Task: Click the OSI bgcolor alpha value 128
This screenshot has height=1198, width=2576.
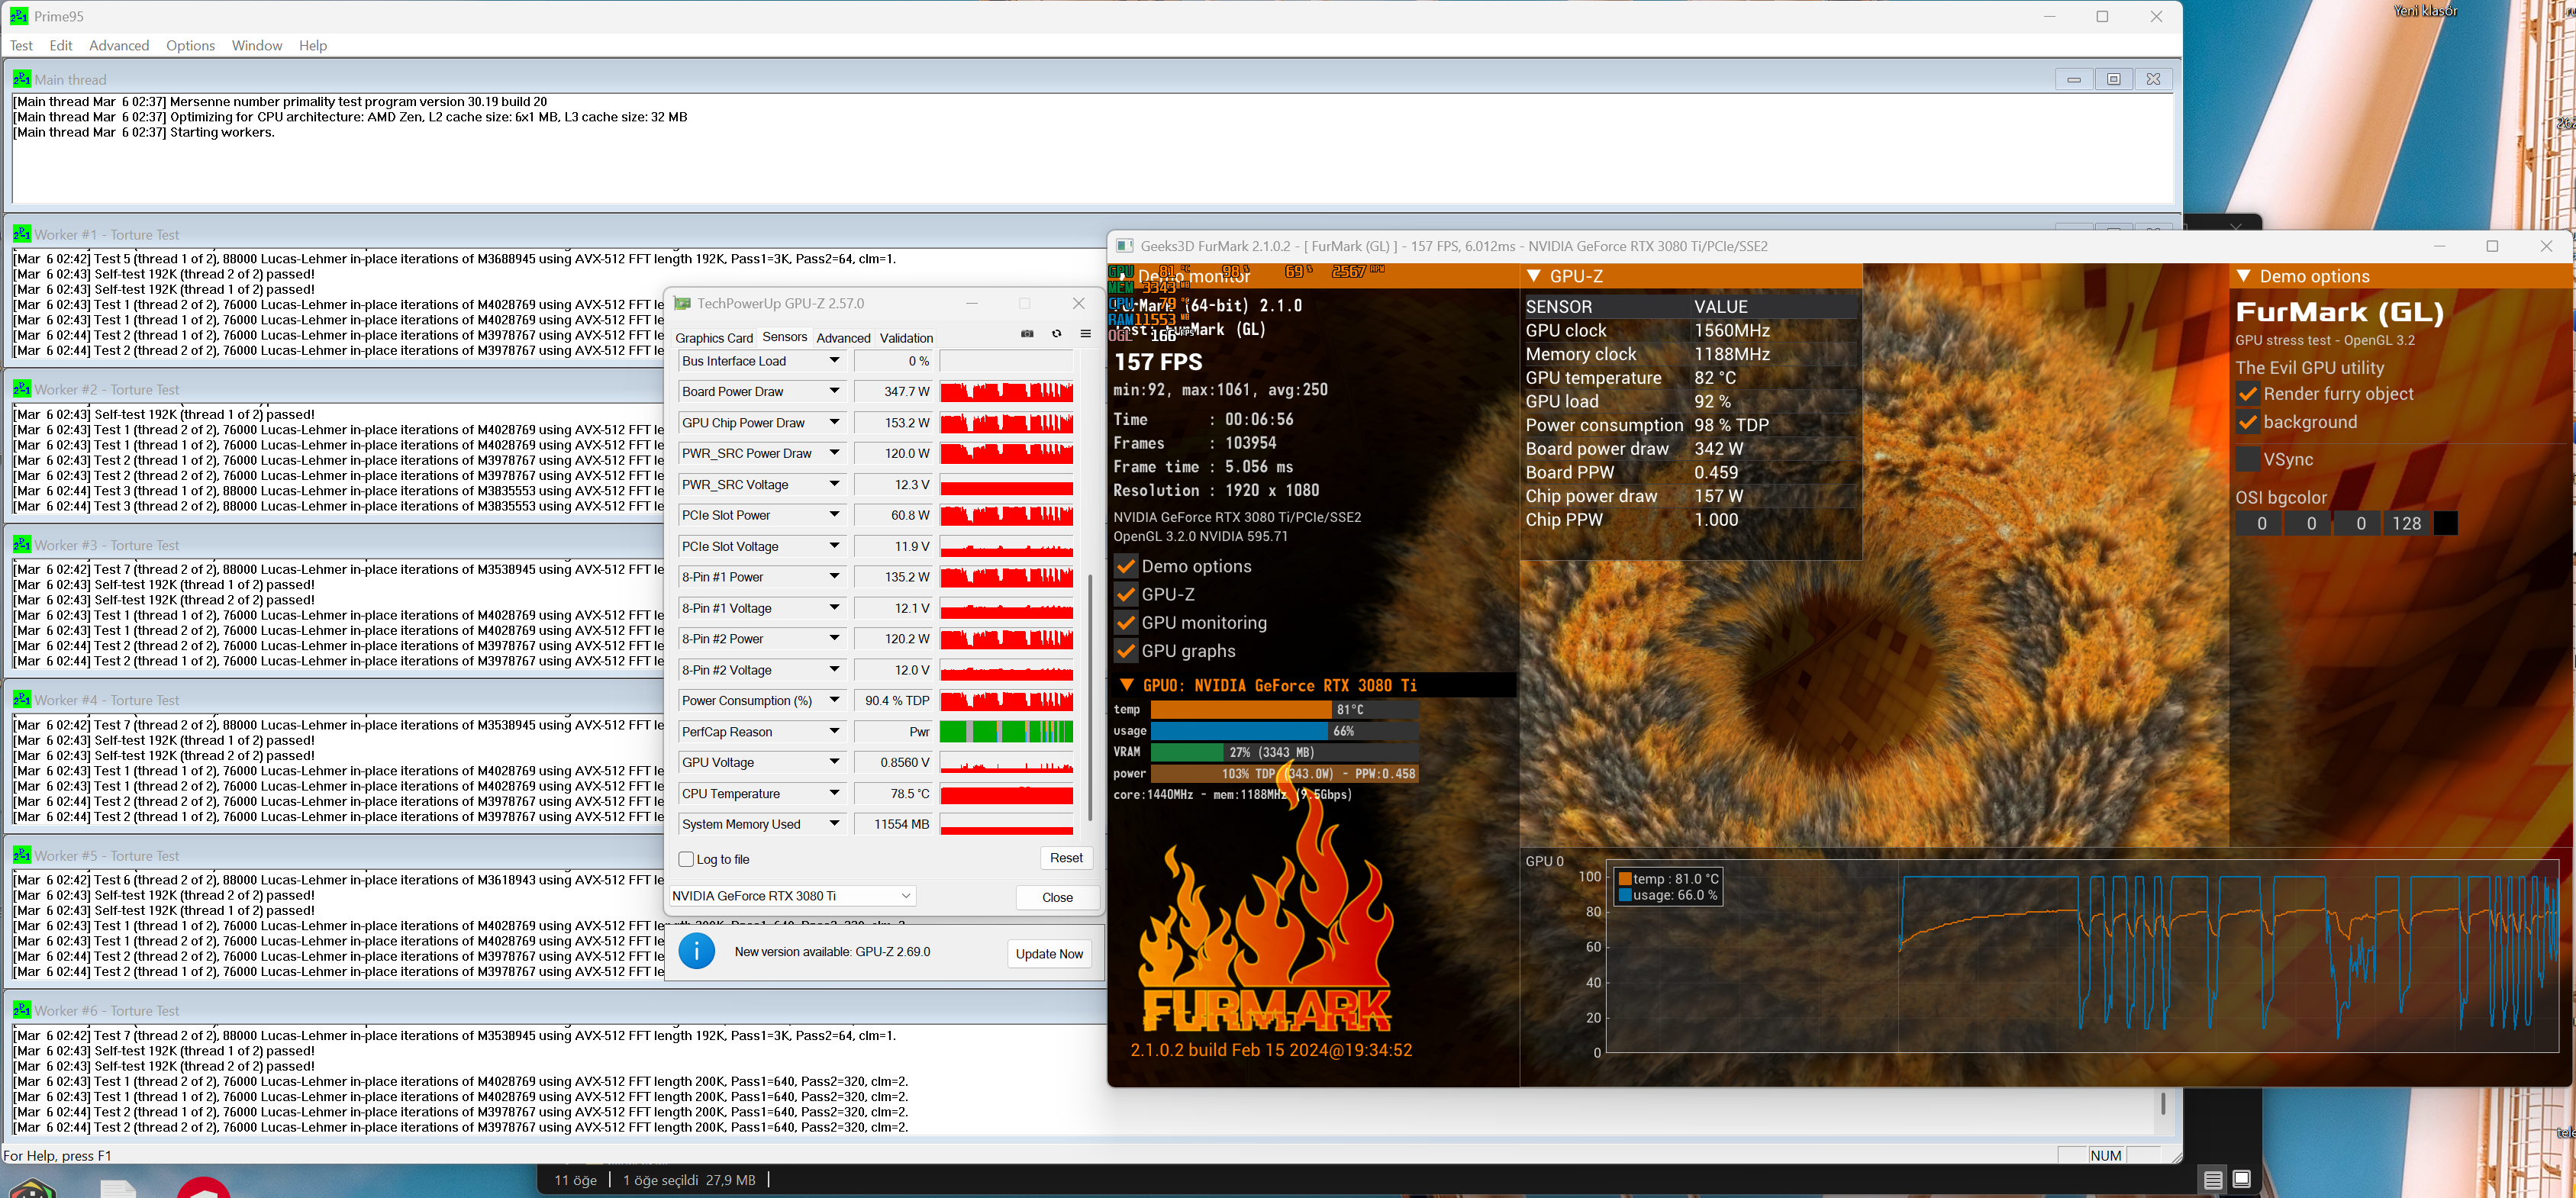Action: click(x=2407, y=523)
